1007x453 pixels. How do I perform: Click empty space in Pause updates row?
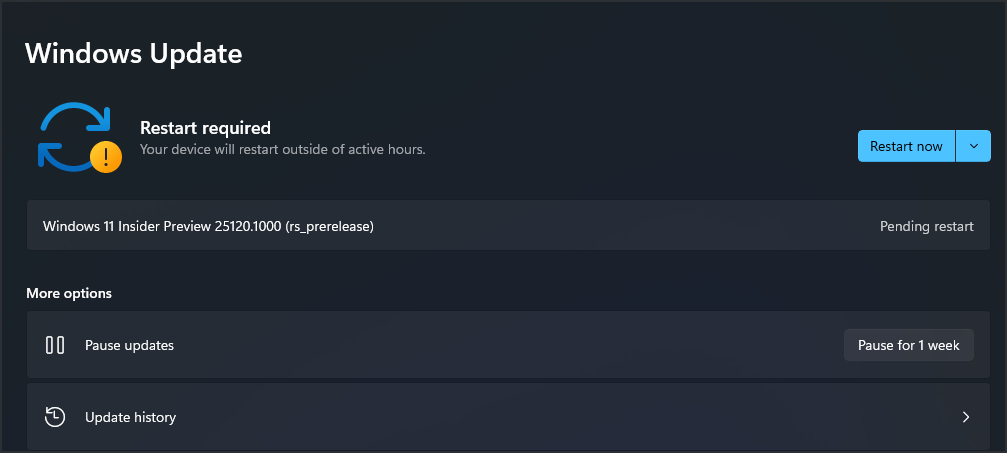pos(507,345)
